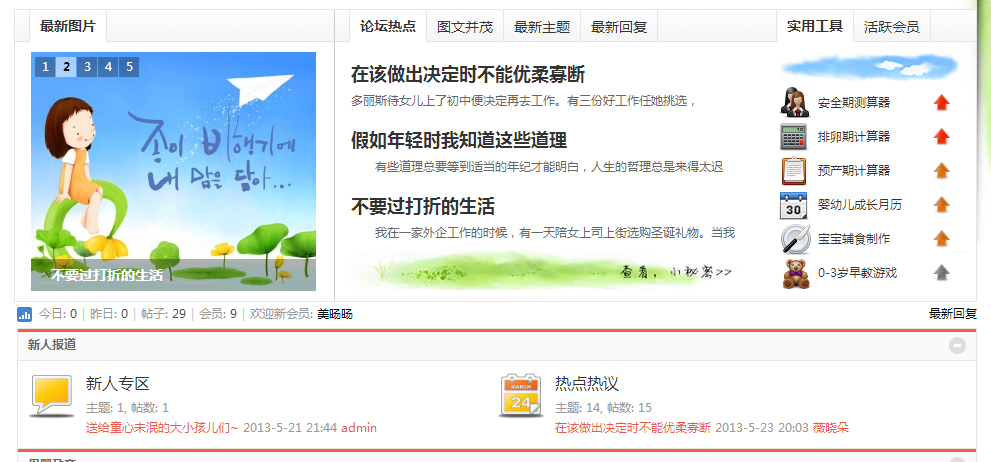
Task: Click the admin username link
Action: (359, 428)
